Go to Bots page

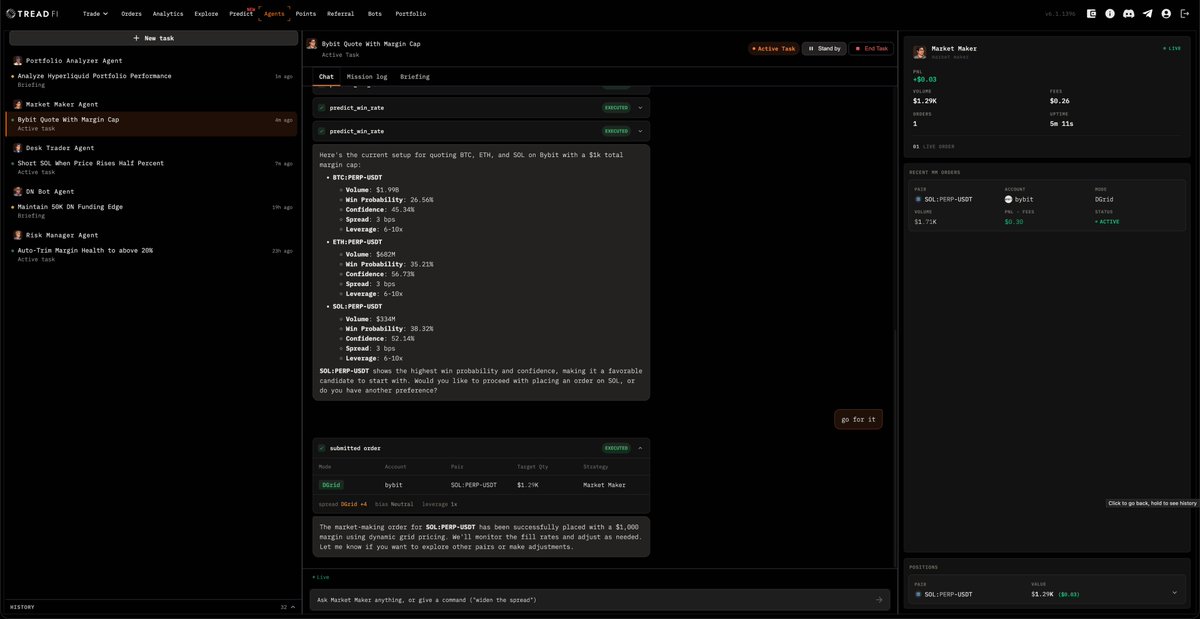coord(375,14)
